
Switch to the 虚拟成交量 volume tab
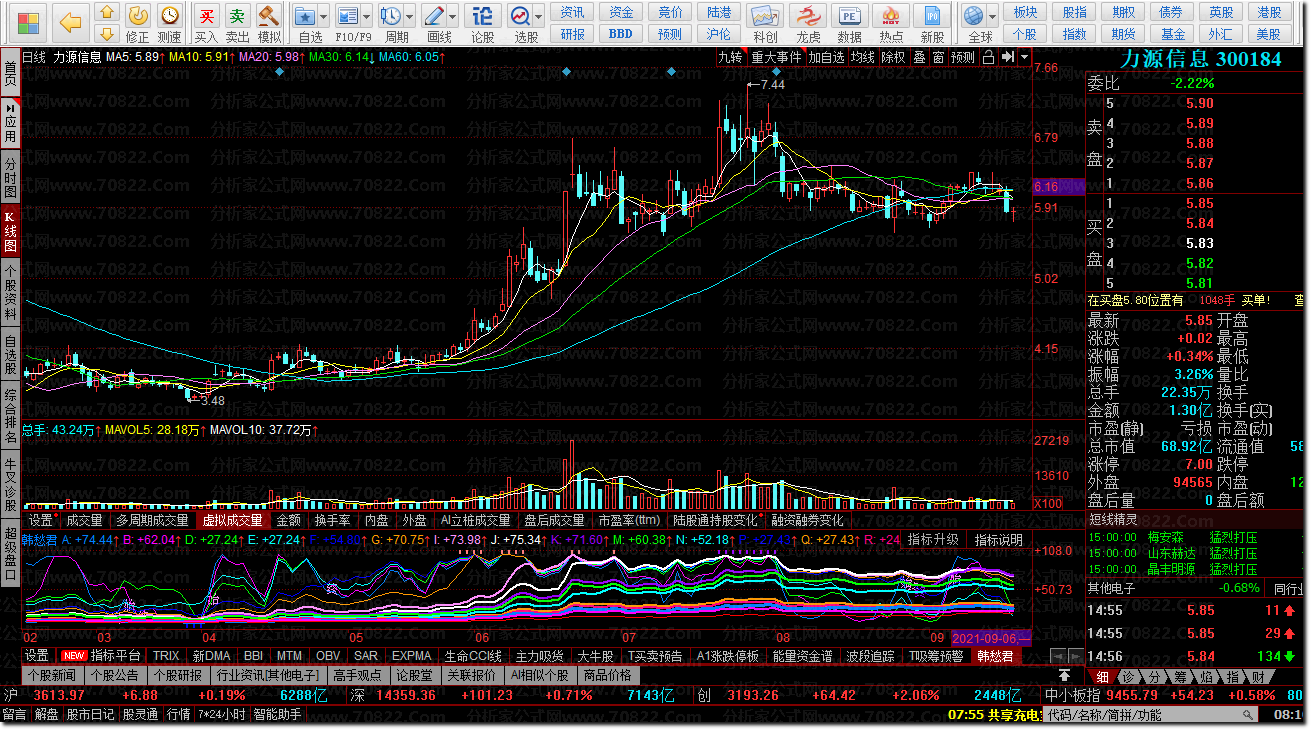coord(231,520)
